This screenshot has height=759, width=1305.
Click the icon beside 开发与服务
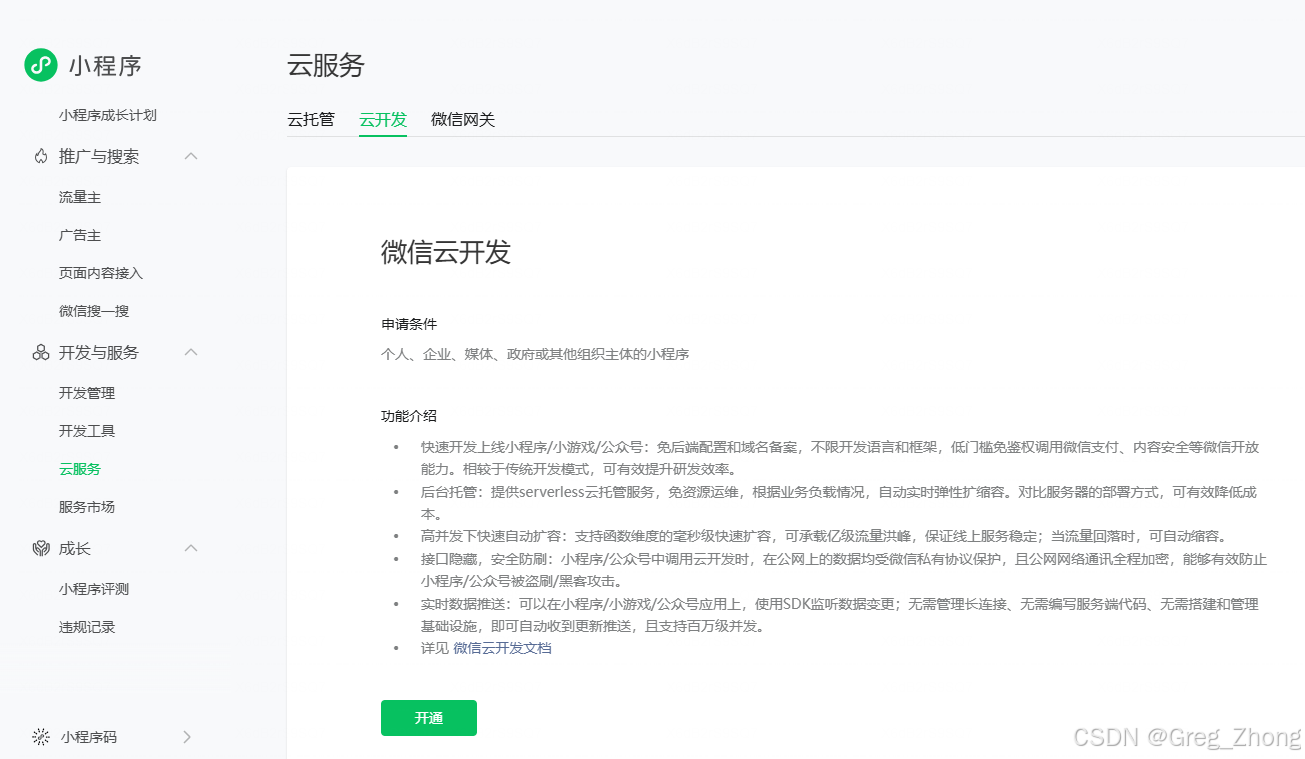coord(41,352)
